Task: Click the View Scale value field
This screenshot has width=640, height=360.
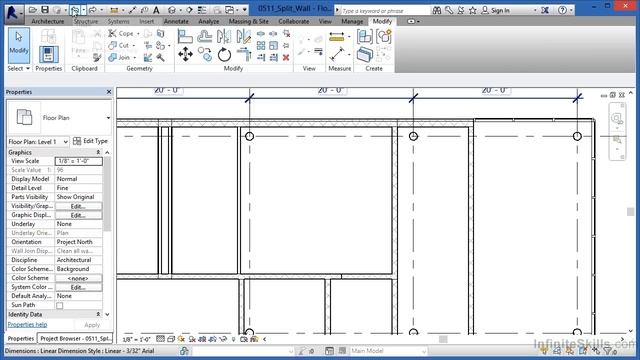Action: click(x=78, y=161)
